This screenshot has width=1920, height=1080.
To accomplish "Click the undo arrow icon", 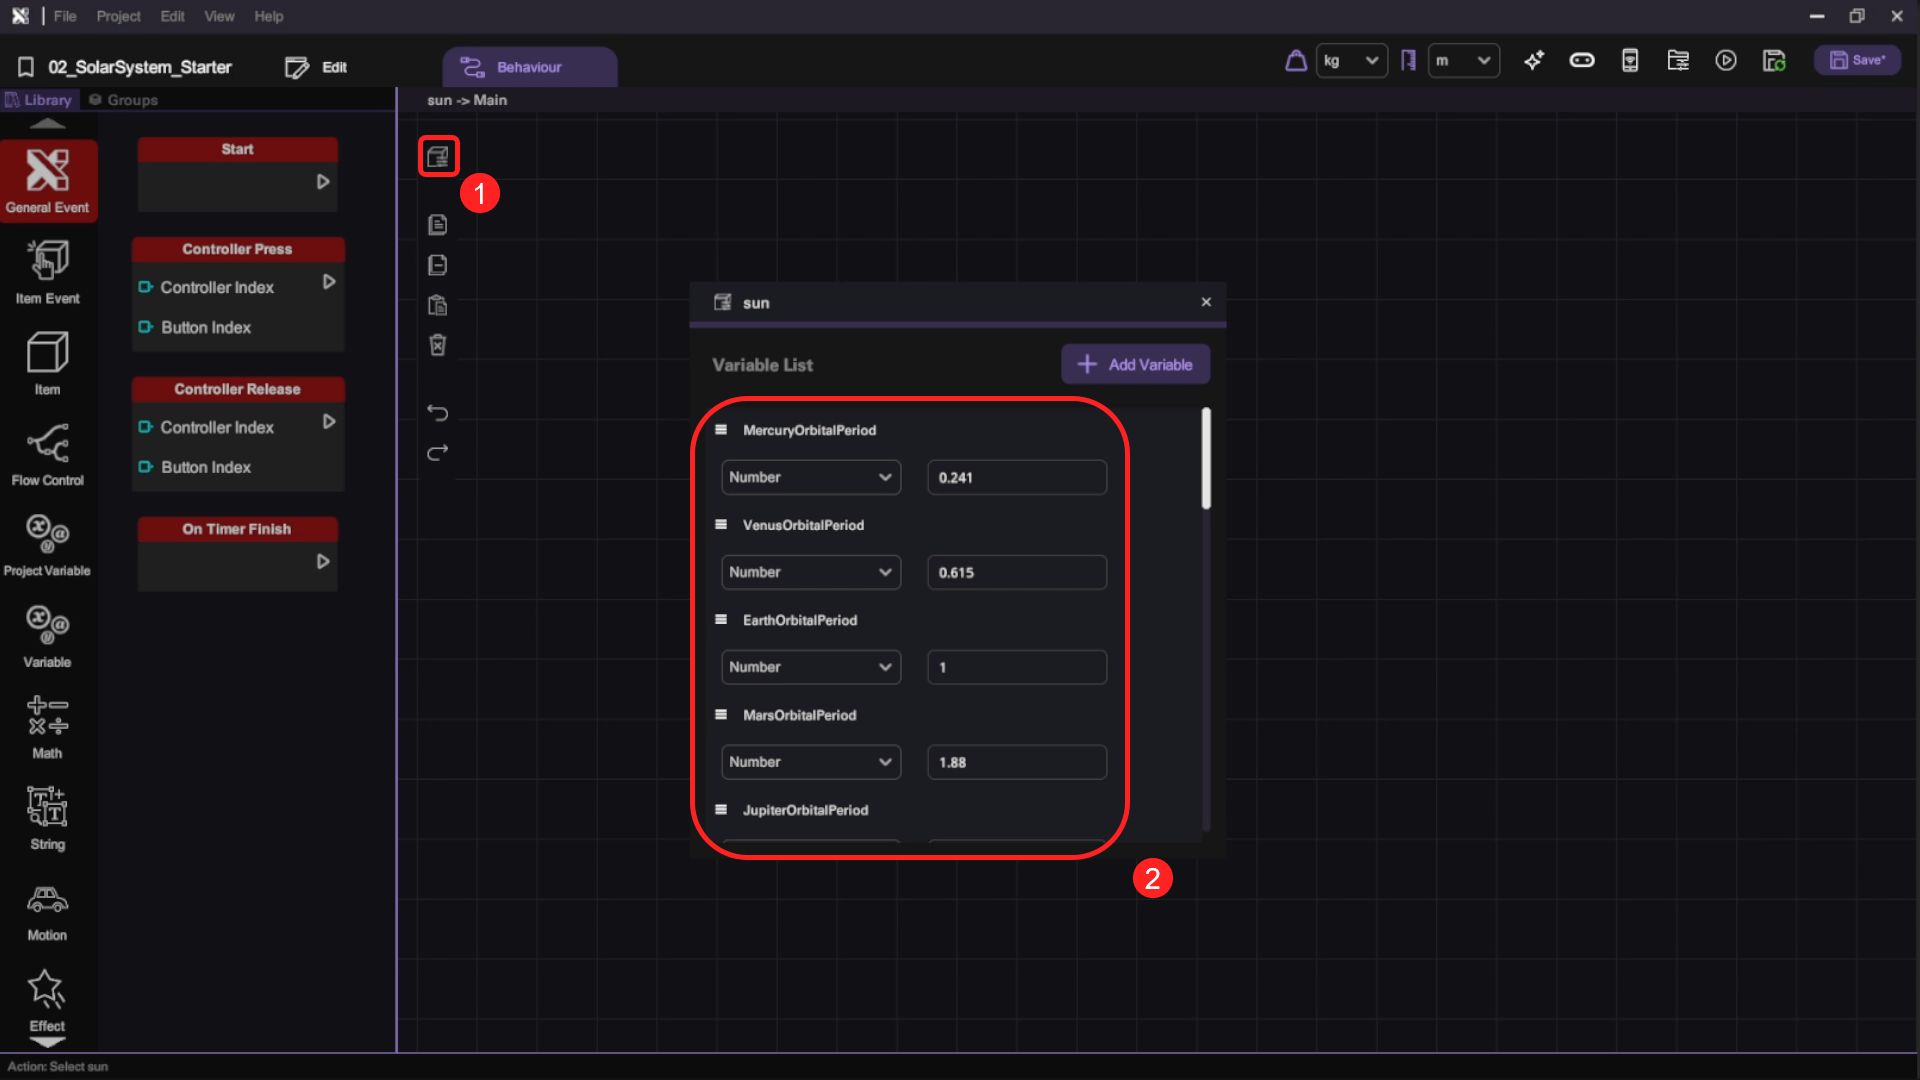I will (437, 412).
